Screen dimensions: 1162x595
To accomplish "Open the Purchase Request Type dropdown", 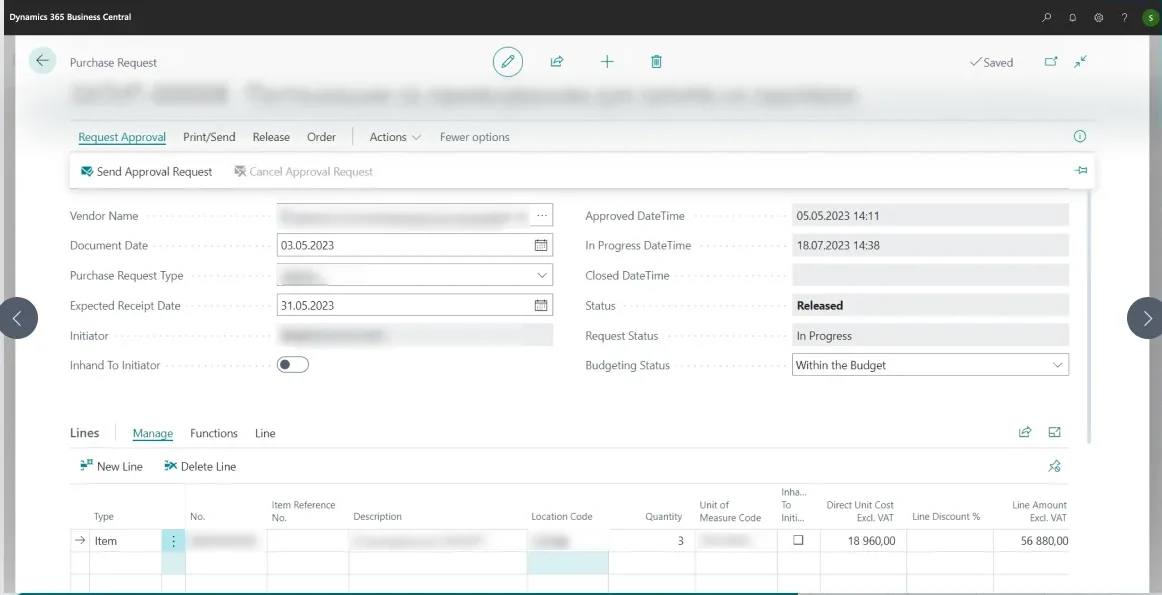I will point(541,275).
